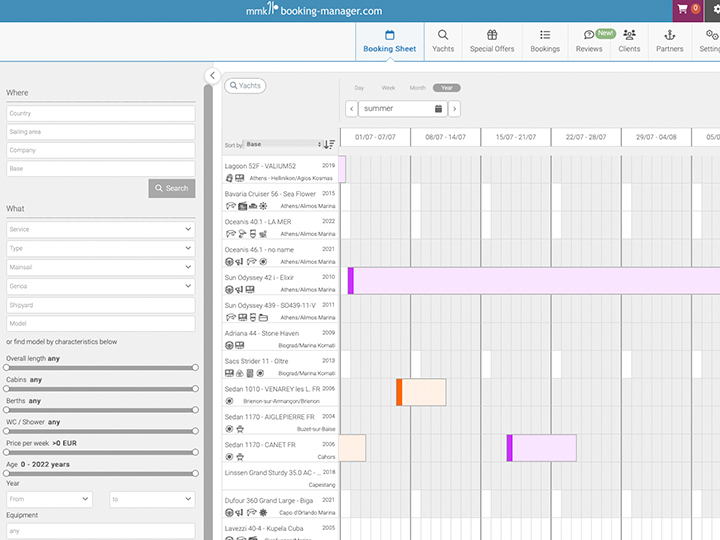Open the Clients tab

[629, 42]
